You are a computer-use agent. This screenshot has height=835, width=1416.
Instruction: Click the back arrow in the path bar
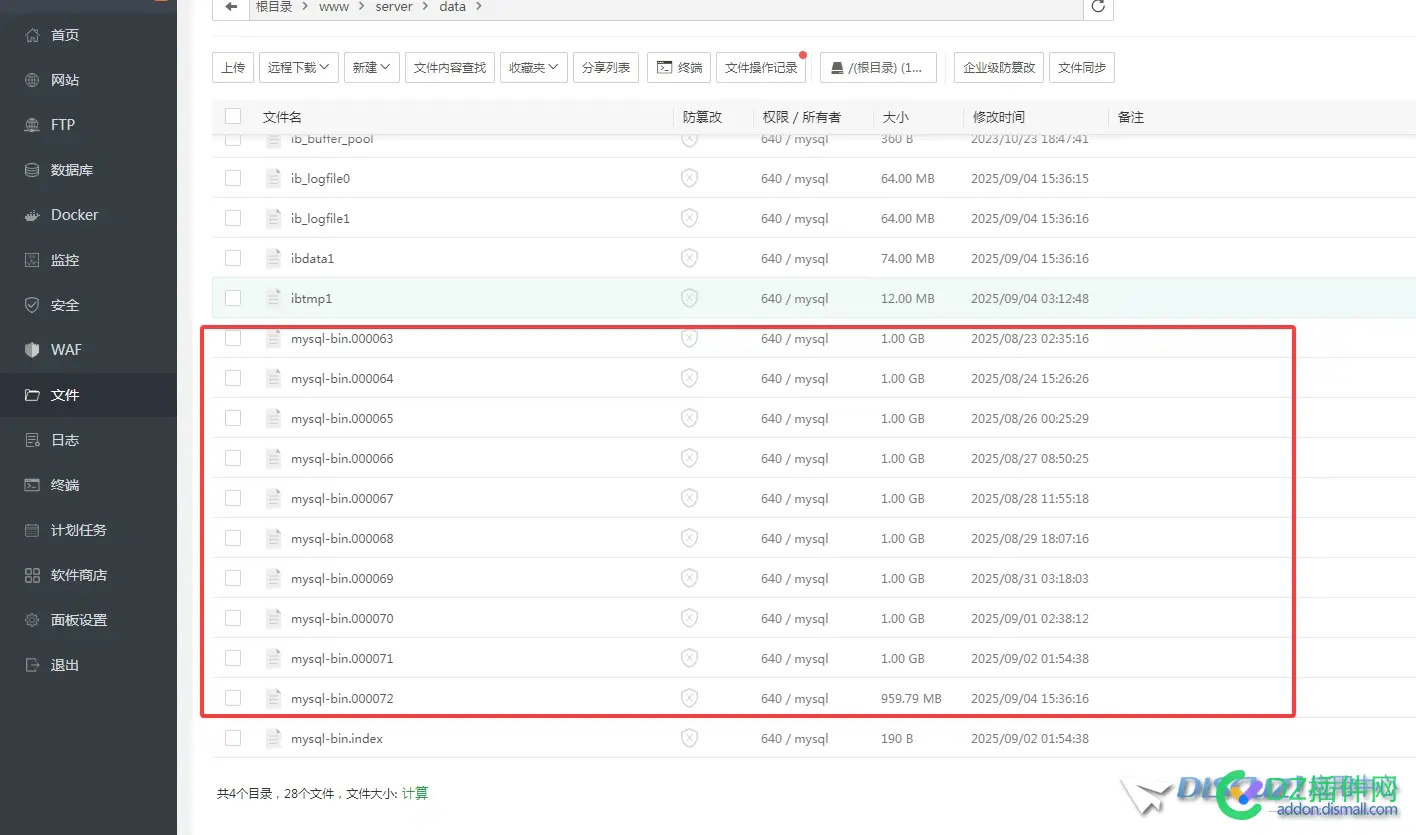click(x=230, y=7)
